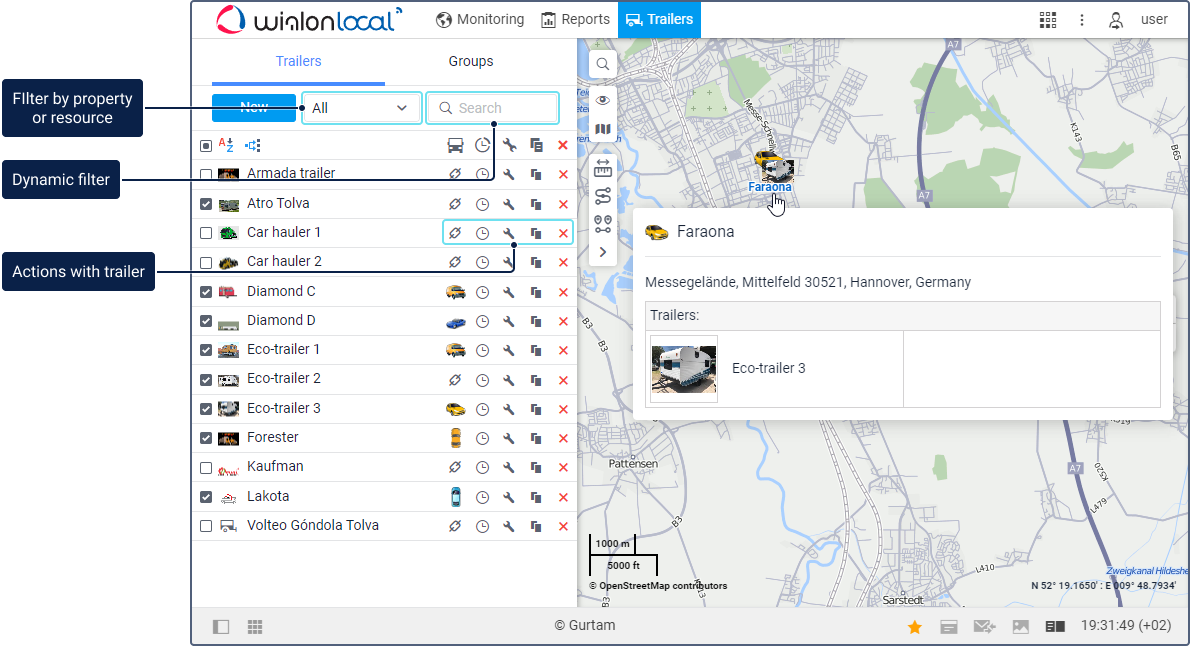Image resolution: width=1190 pixels, height=646 pixels.
Task: Click the wrench icon for Car hauler 1
Action: (x=509, y=233)
